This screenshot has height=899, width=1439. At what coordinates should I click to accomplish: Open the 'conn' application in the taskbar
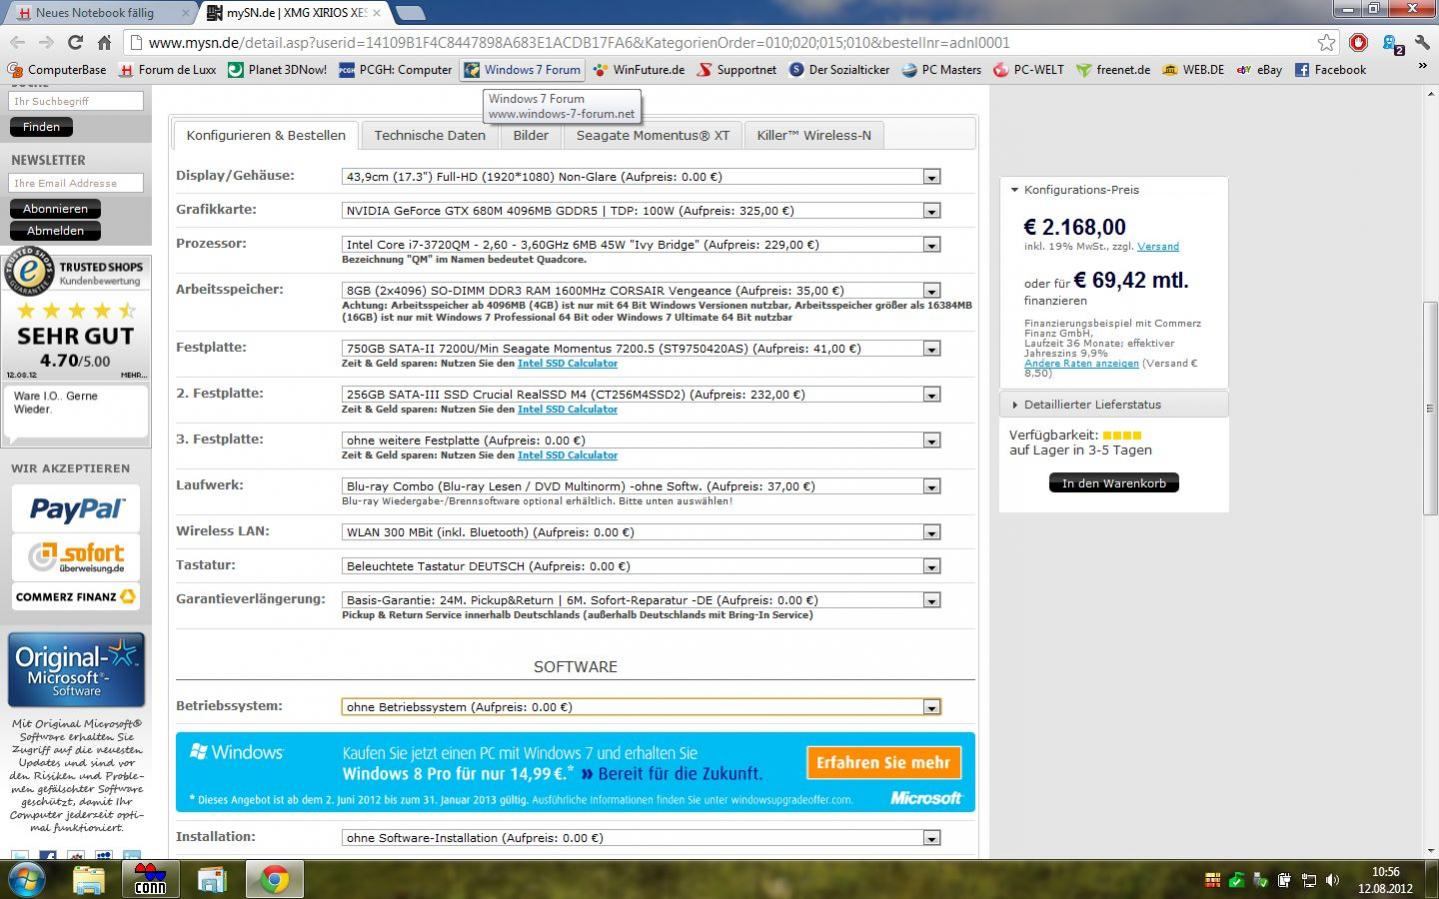click(x=150, y=879)
